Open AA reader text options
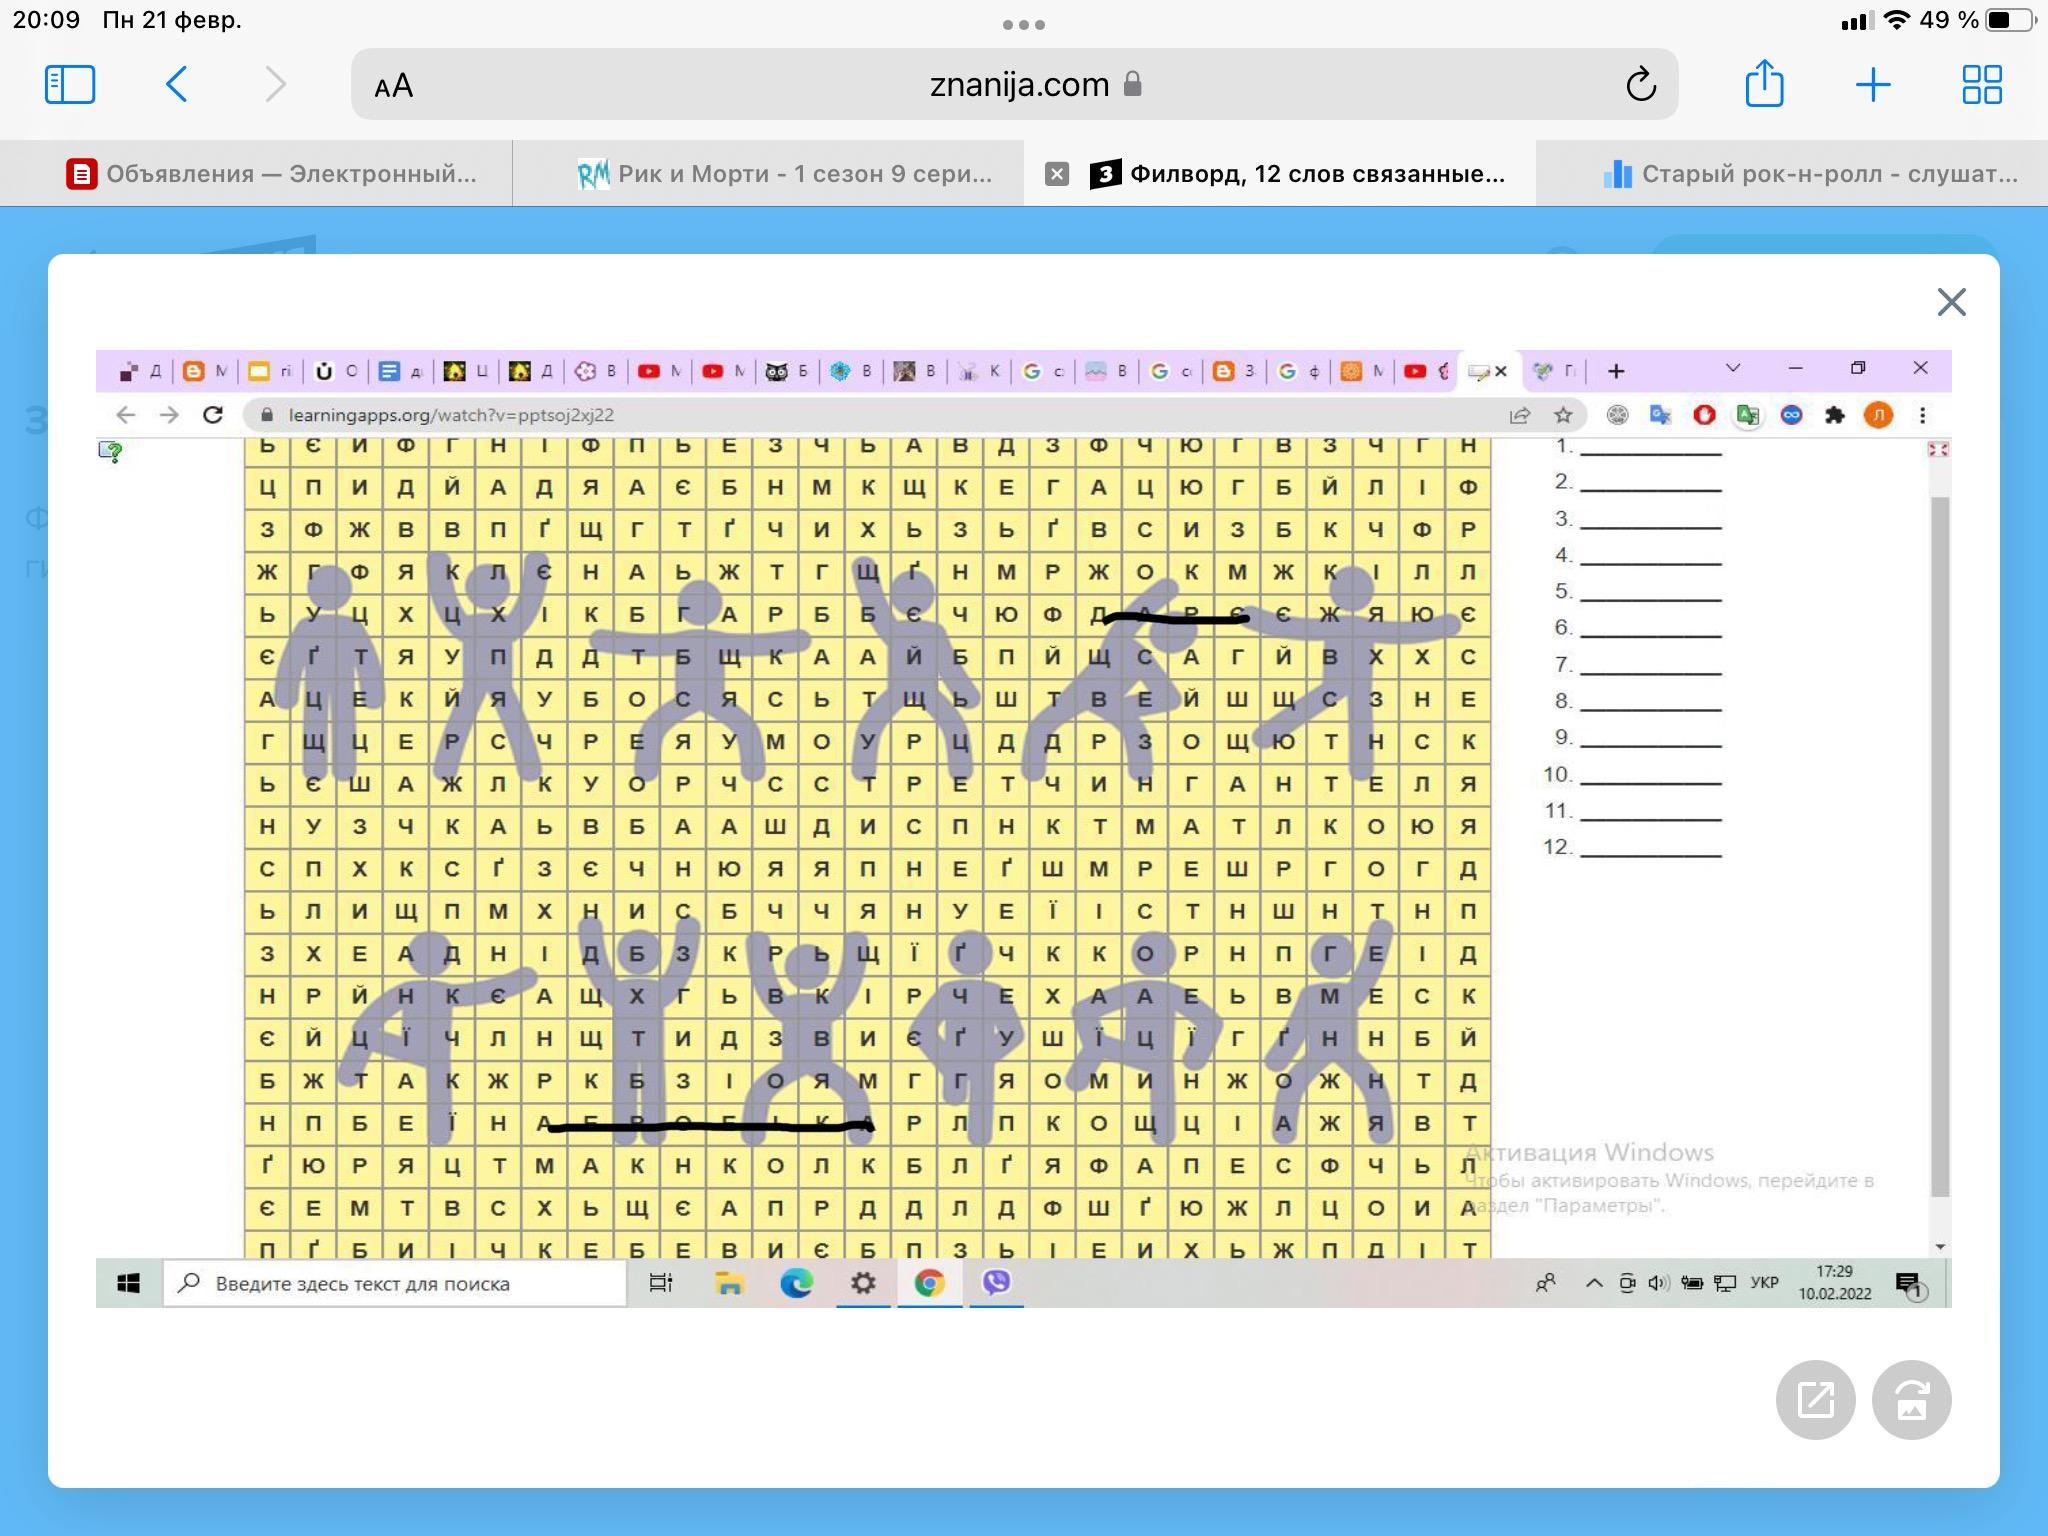Viewport: 2048px width, 1536px height. [394, 86]
